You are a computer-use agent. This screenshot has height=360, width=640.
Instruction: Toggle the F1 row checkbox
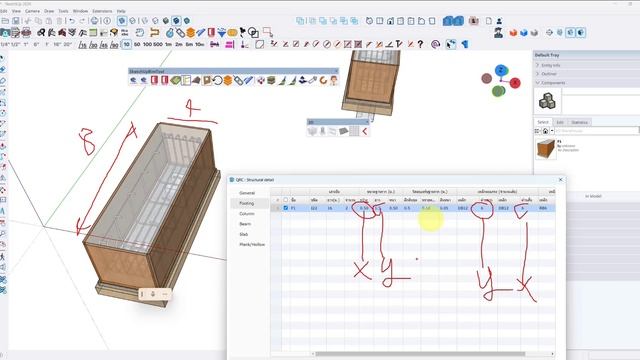(x=286, y=208)
